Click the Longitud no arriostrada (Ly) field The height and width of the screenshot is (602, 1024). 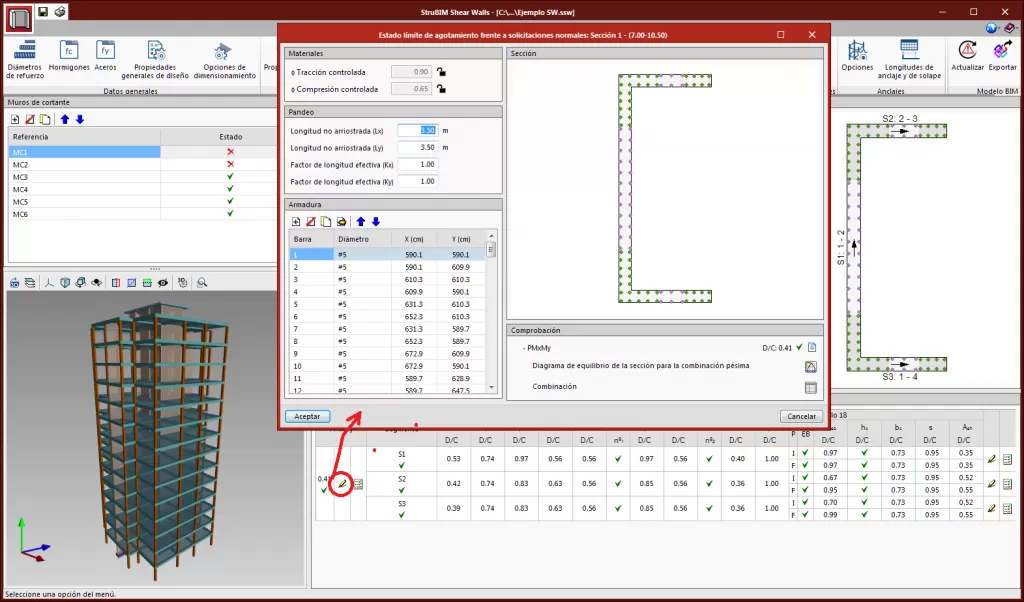tap(416, 147)
